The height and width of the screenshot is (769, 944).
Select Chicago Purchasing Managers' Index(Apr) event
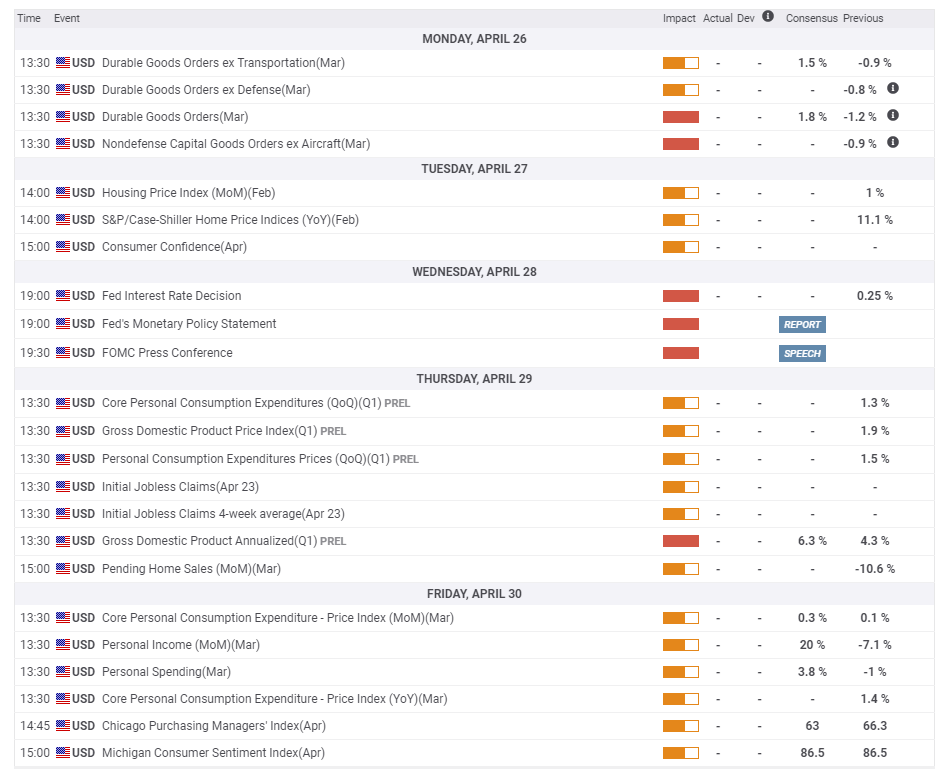click(213, 725)
